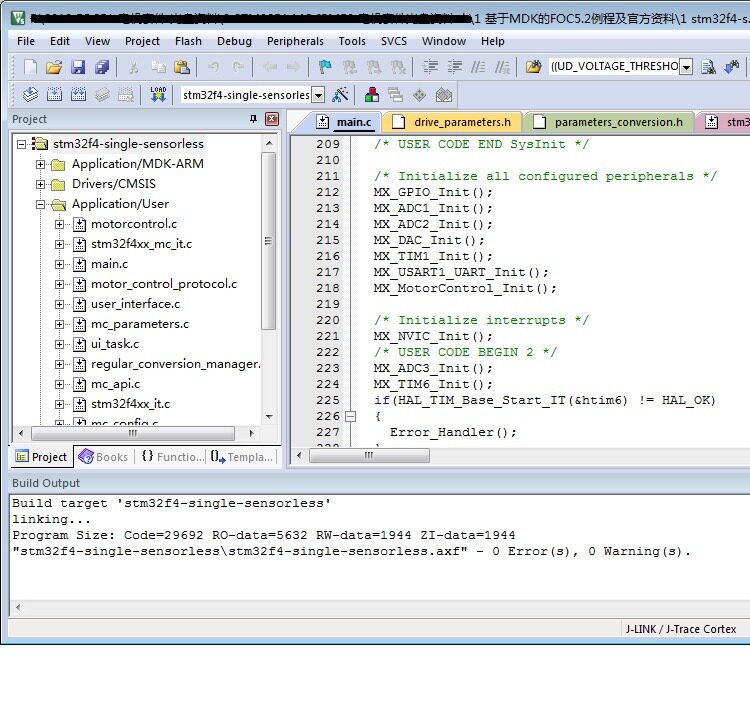Viewport: 750px width, 701px height.
Task: Pin the Project panel with pushpin
Action: (254, 119)
